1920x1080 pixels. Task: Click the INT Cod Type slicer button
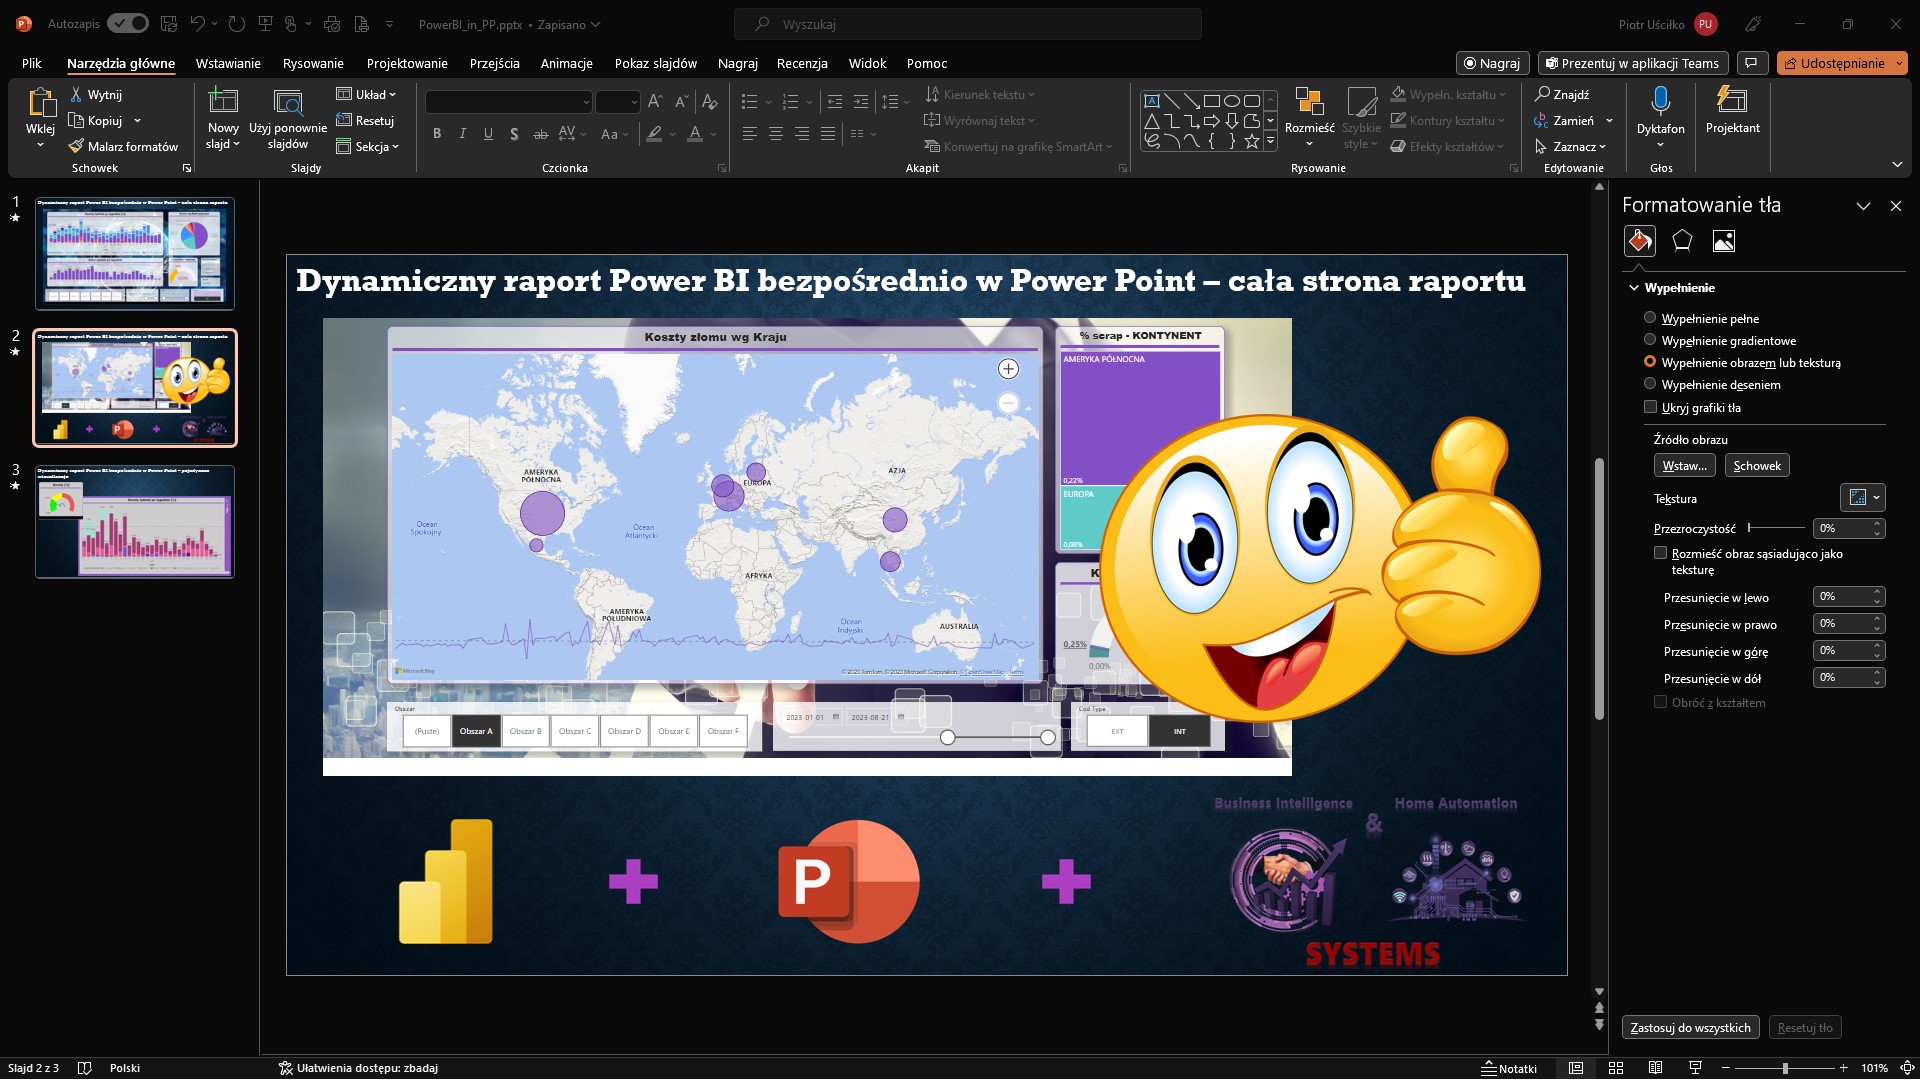point(1179,731)
